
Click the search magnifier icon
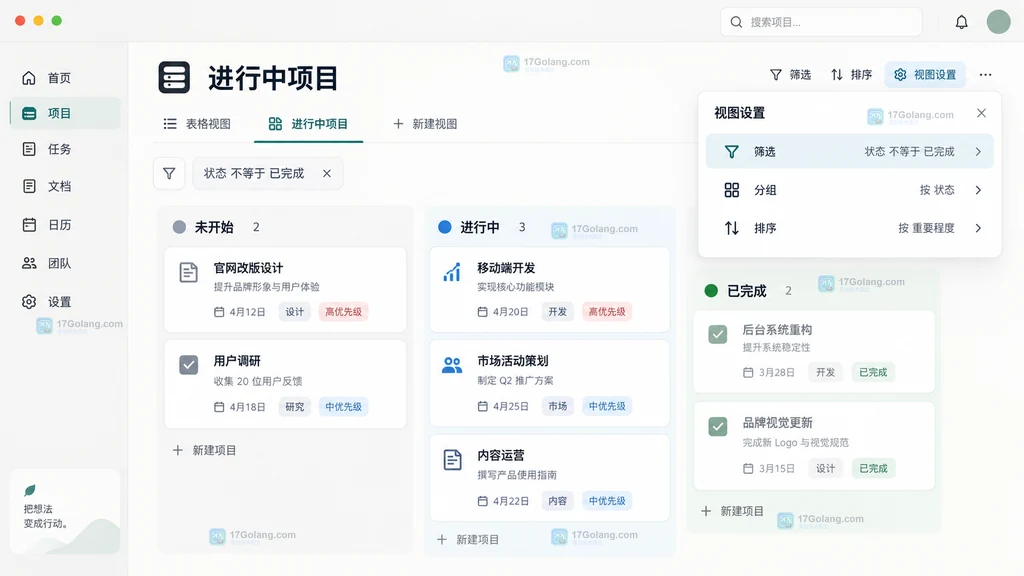(x=736, y=22)
